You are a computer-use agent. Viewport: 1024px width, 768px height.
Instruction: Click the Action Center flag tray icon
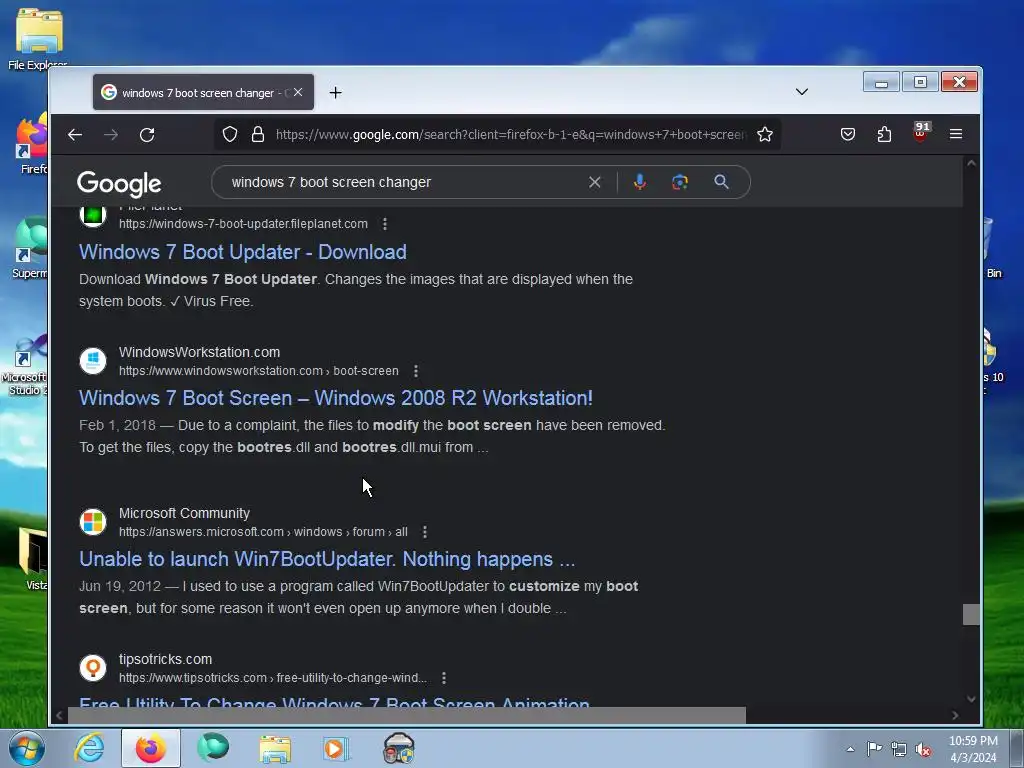(874, 749)
